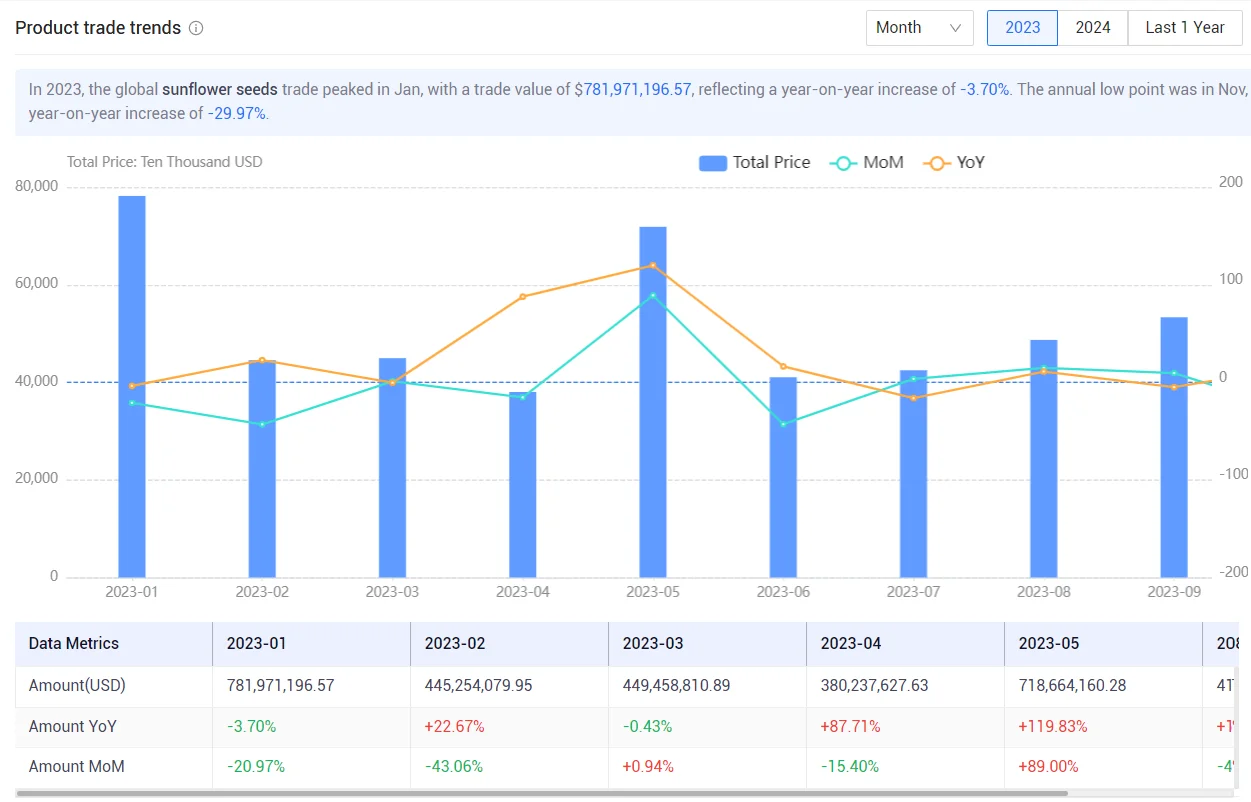Click the YoY orange circle legend marker
The height and width of the screenshot is (802, 1251).
point(935,163)
